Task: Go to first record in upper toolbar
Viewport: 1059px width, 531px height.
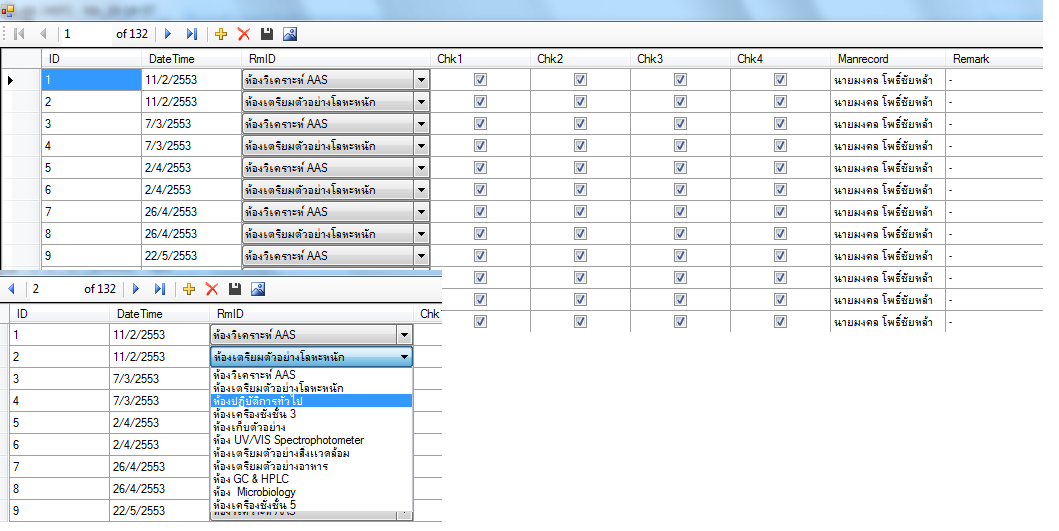Action: pyautogui.click(x=20, y=34)
